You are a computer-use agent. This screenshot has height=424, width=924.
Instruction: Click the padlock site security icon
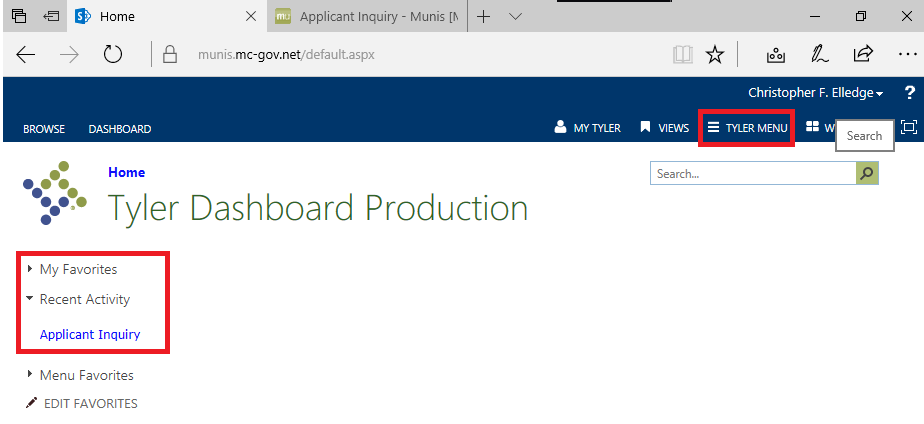click(170, 55)
